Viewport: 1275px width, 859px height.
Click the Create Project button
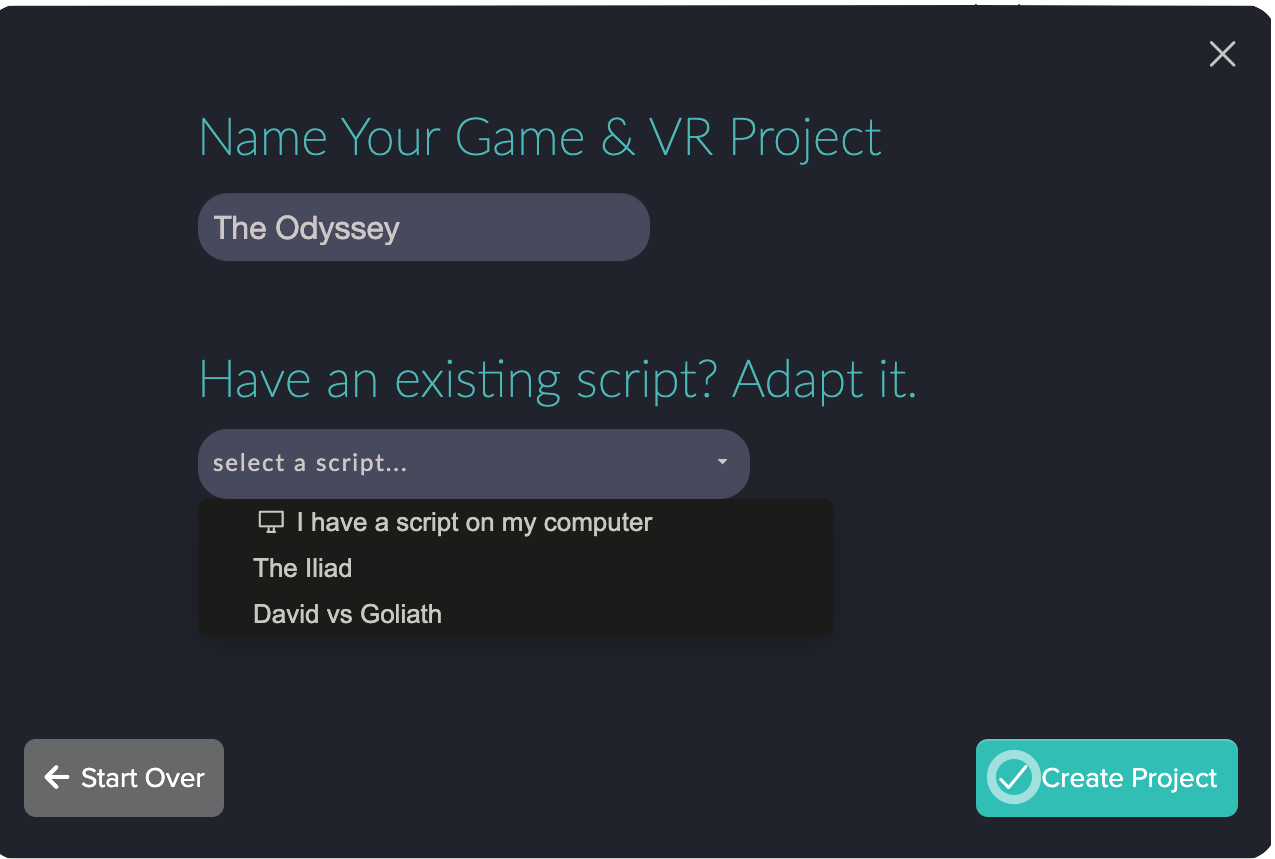tap(1107, 777)
